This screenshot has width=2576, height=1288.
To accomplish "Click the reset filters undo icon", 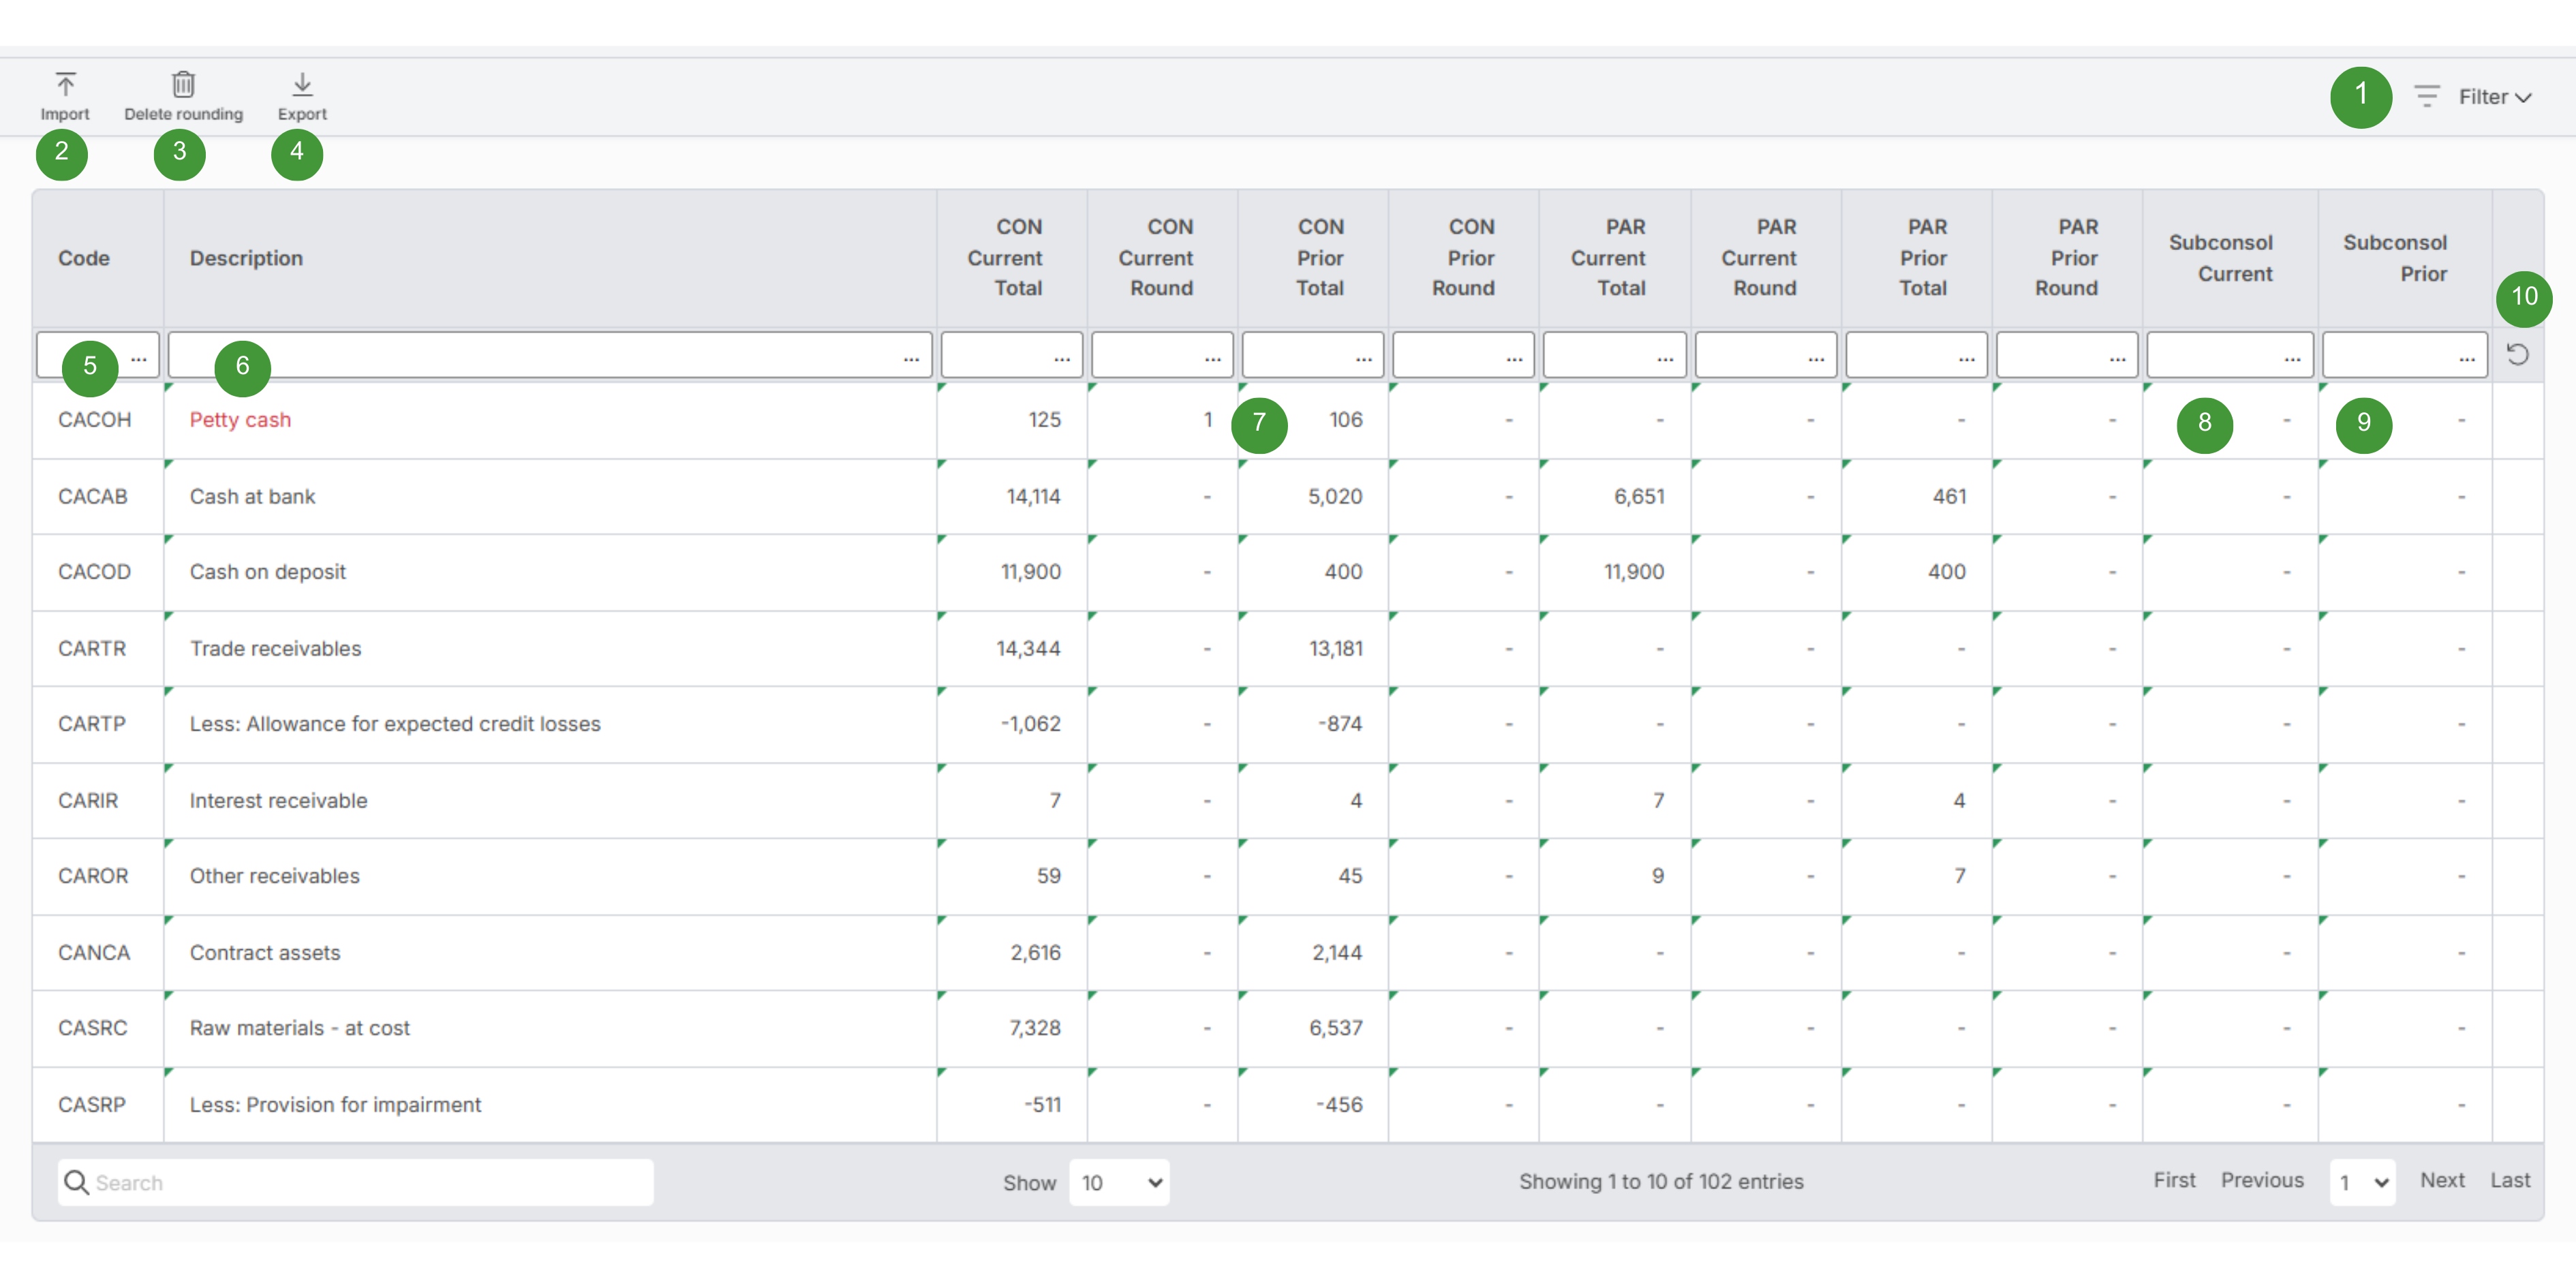I will 2519,354.
